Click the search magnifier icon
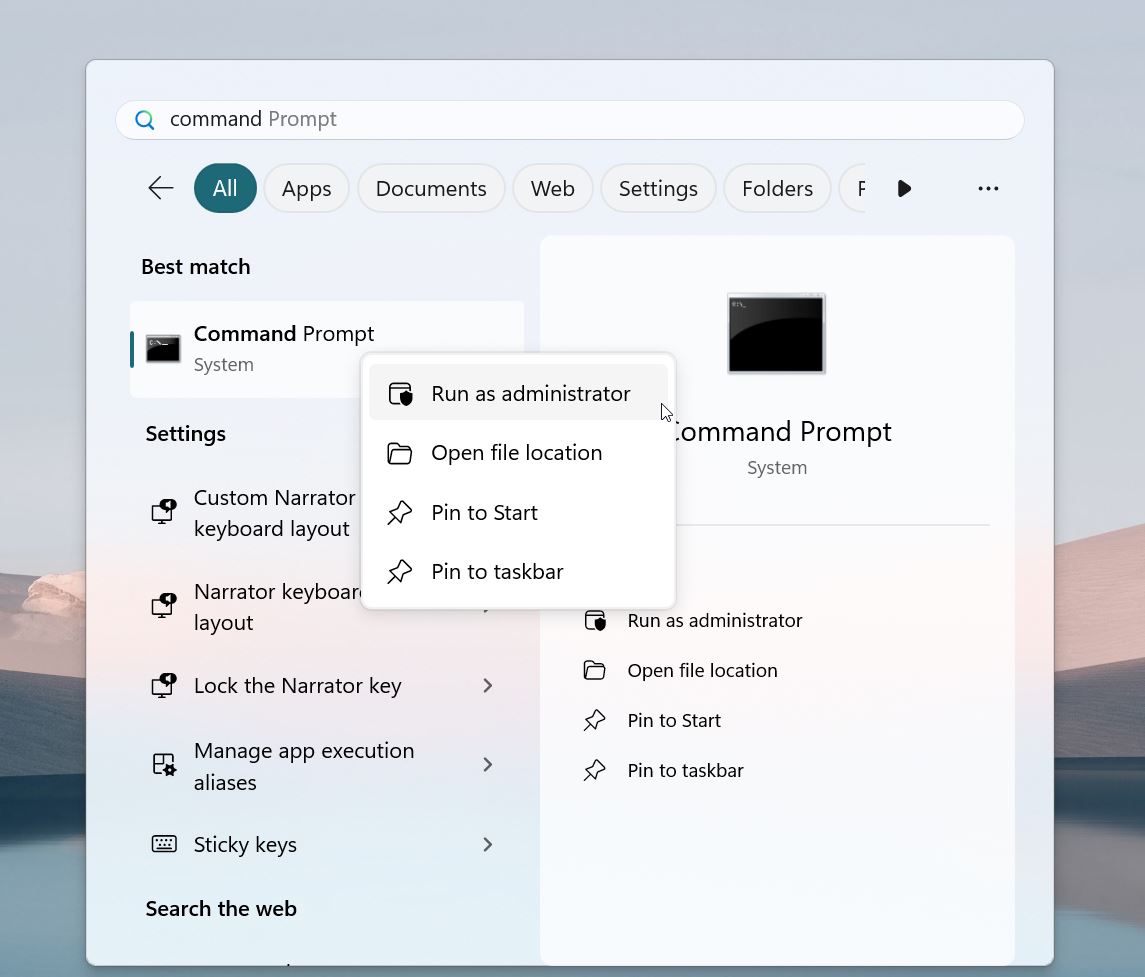Image resolution: width=1145 pixels, height=977 pixels. pyautogui.click(x=145, y=120)
